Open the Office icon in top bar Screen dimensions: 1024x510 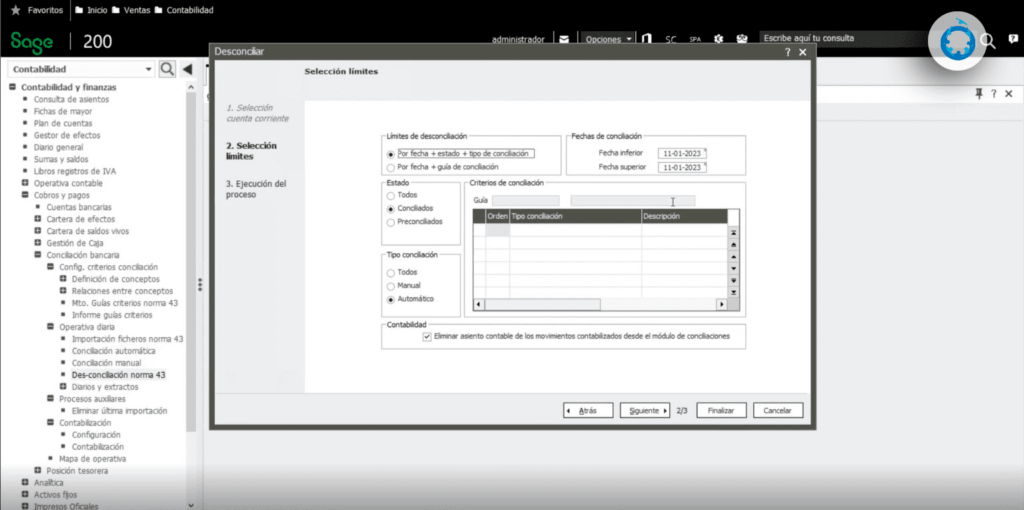tap(647, 40)
